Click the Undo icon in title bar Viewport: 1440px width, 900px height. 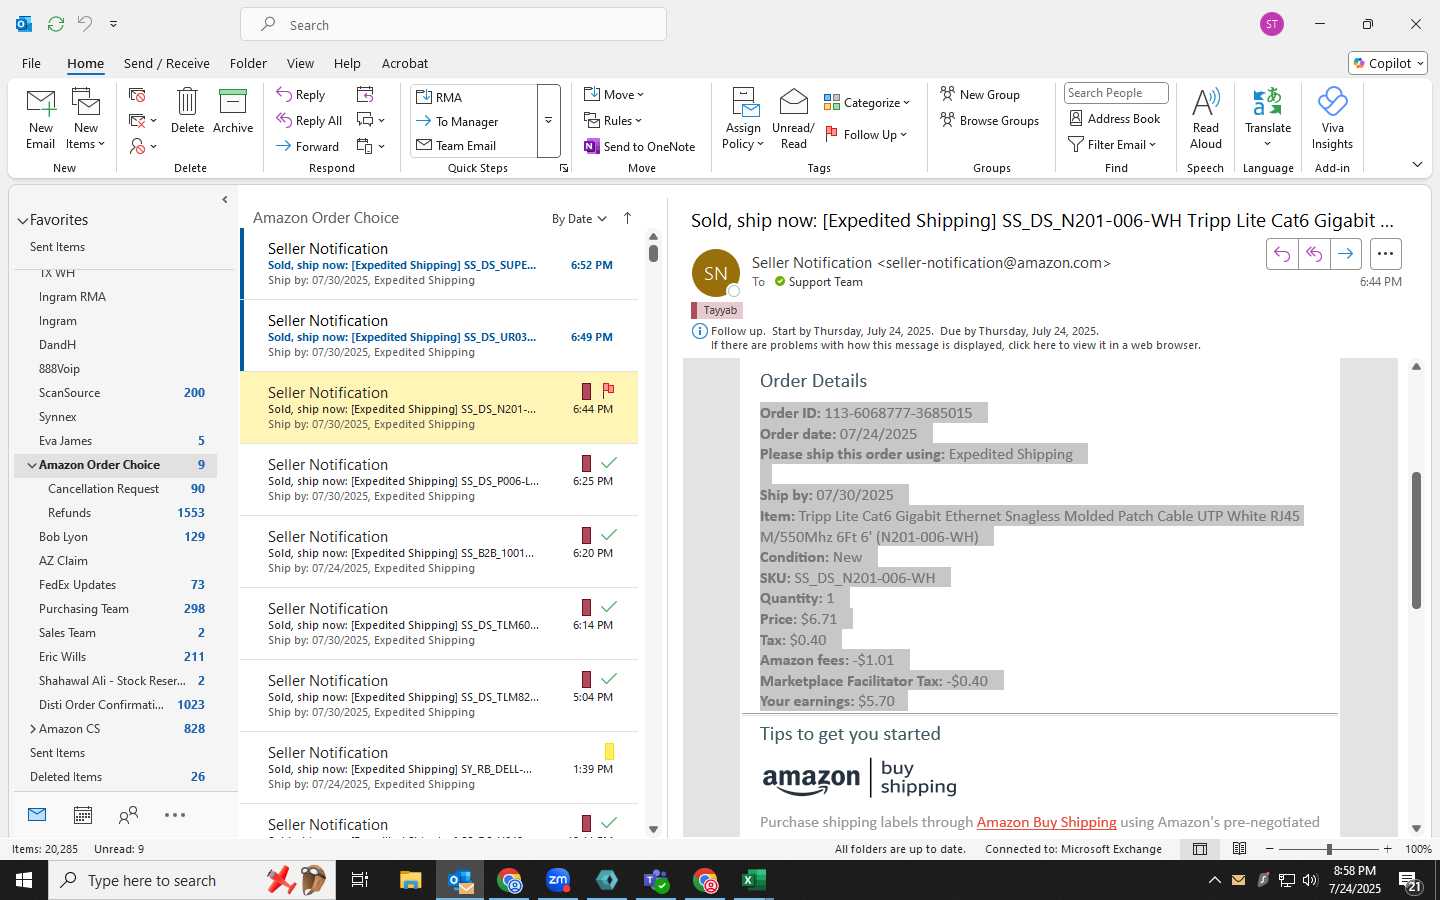[85, 23]
